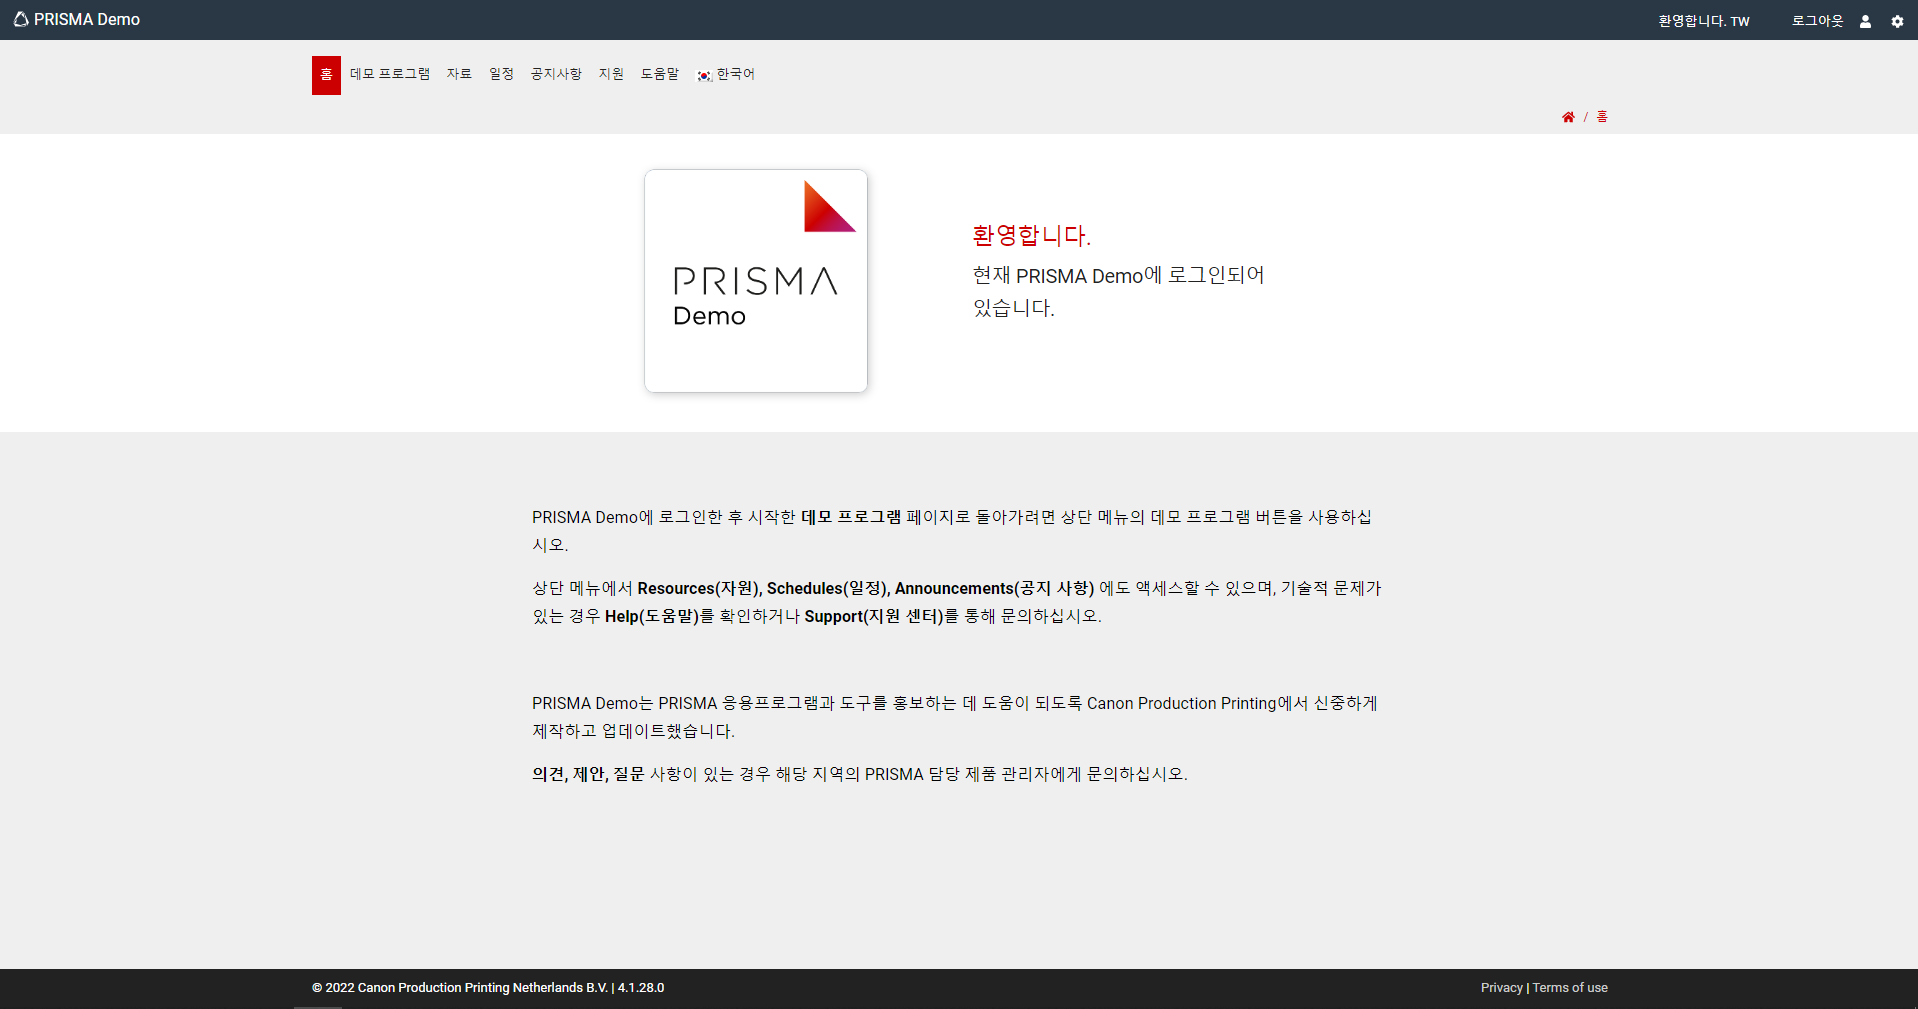
Task: Open the 자료 menu item
Action: click(x=459, y=74)
